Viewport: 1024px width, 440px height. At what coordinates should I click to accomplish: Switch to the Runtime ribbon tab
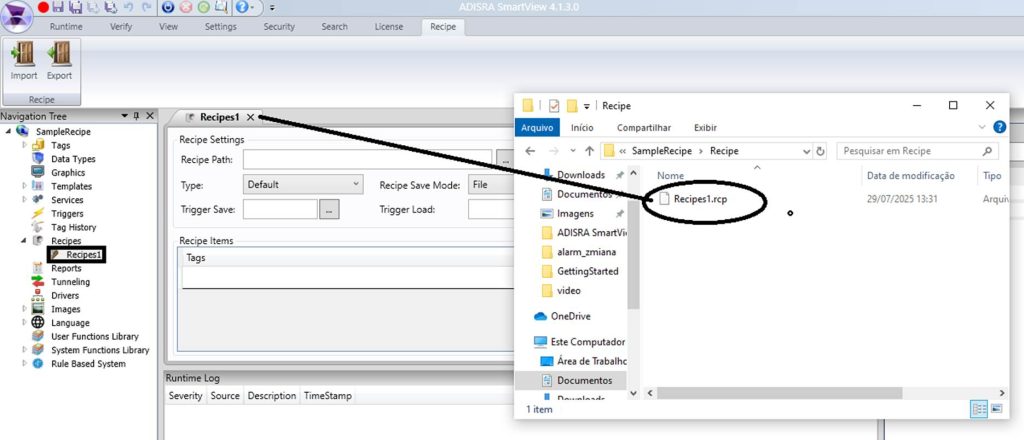pyautogui.click(x=66, y=26)
